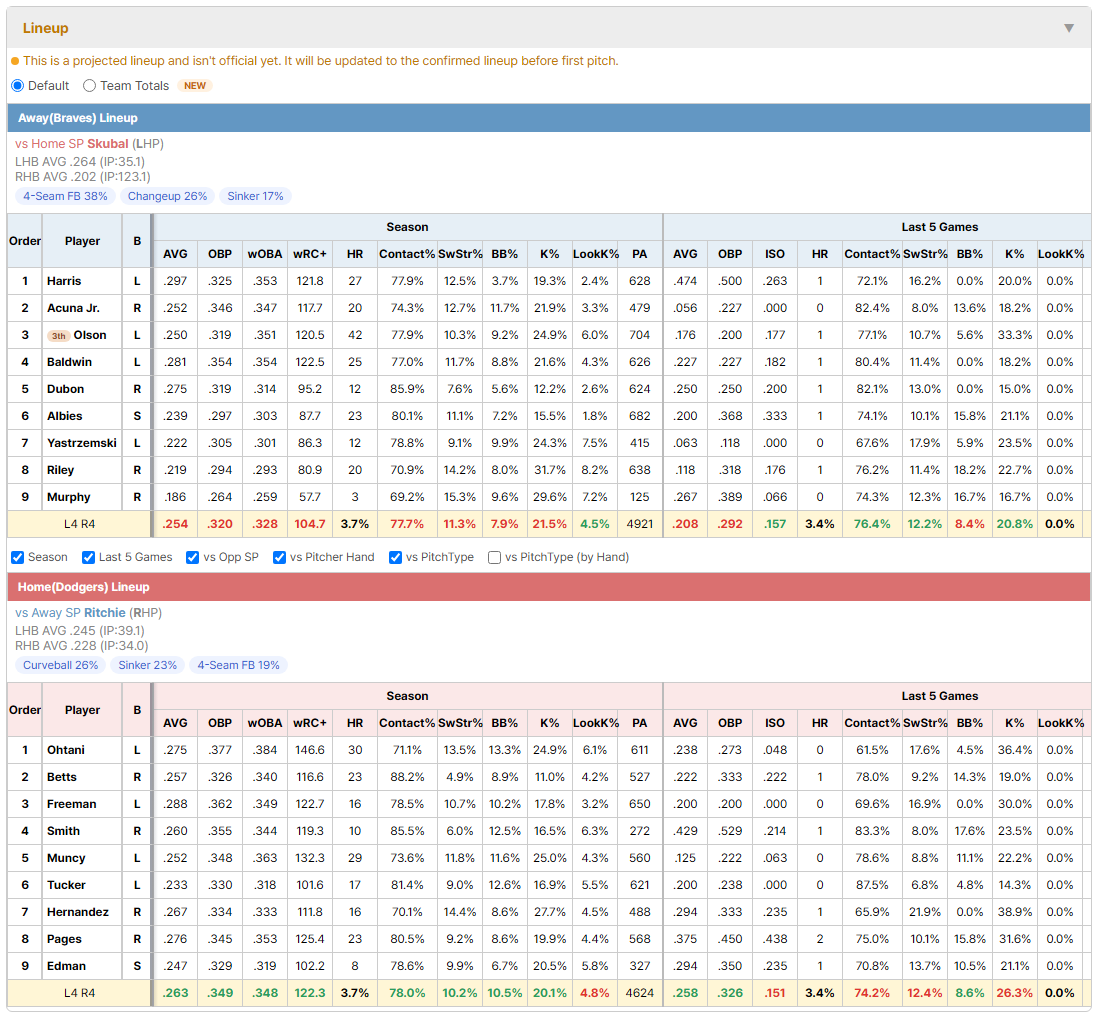Viewport: 1098px width, 1018px height.
Task: Click the 4-Seam FB 19% pitch tag
Action: click(x=238, y=665)
